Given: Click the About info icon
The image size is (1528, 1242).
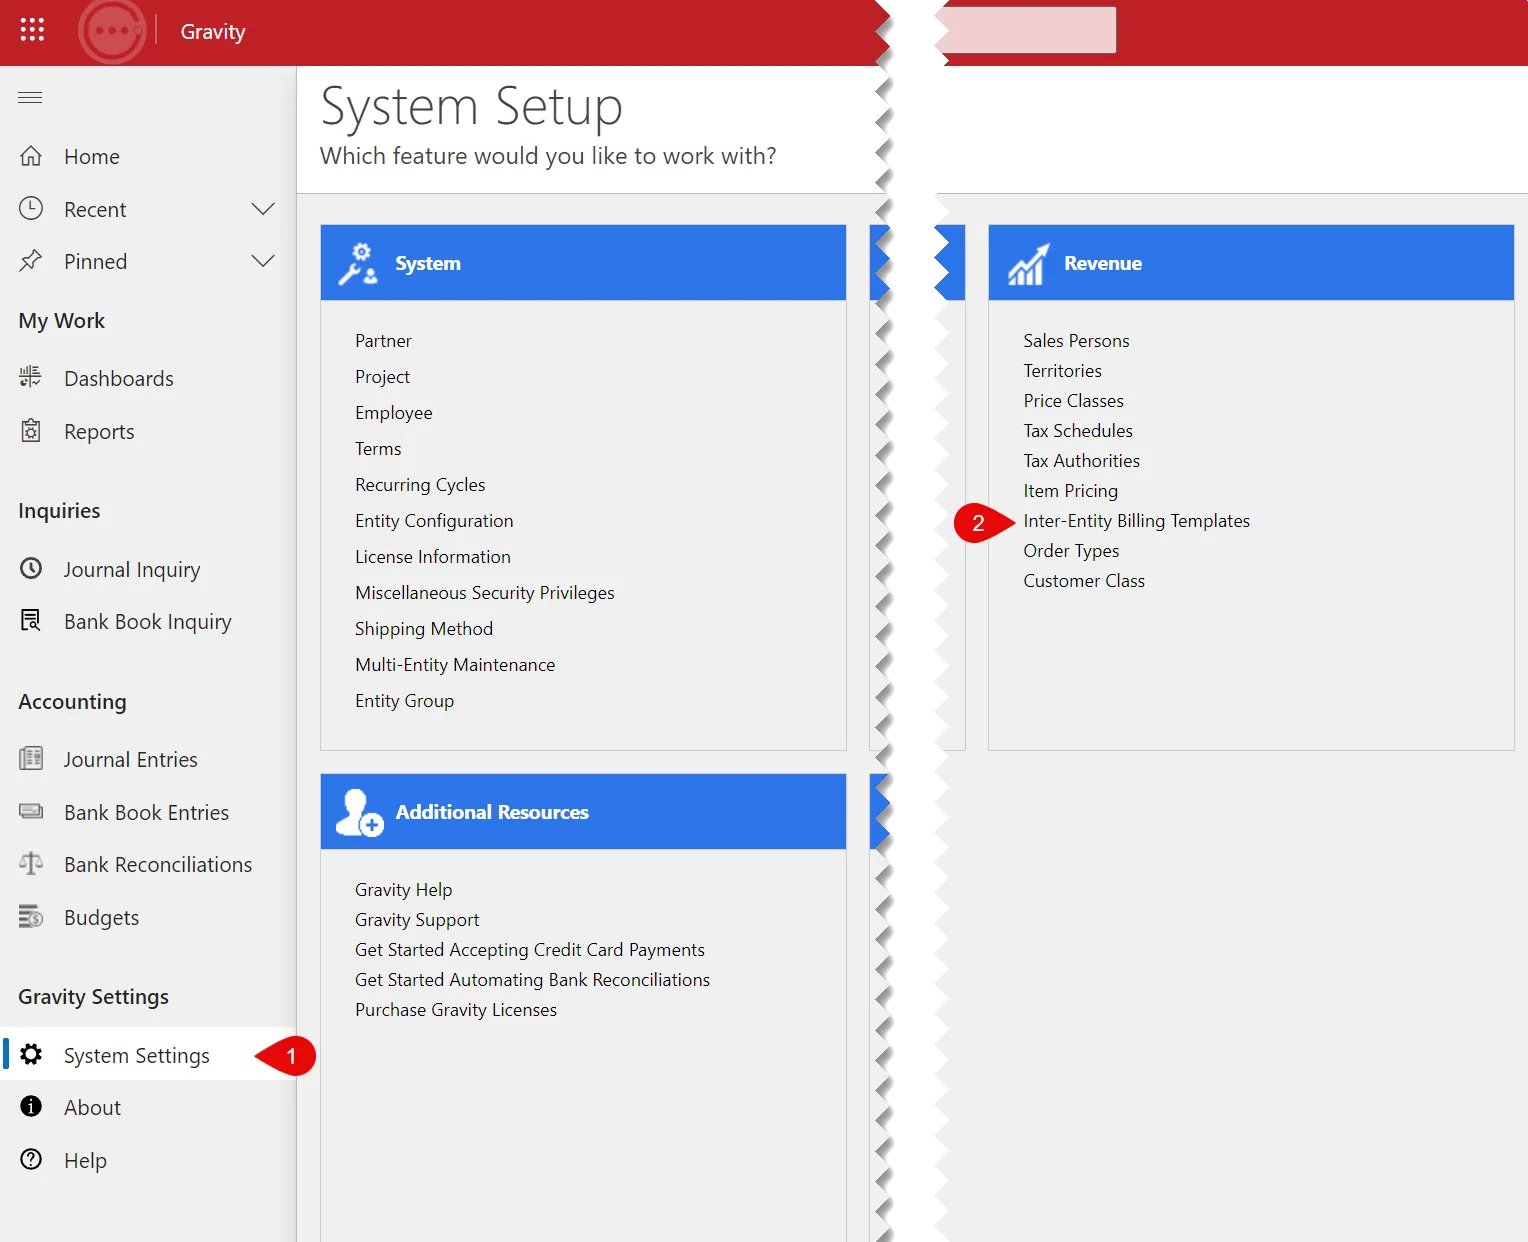Looking at the screenshot, I should point(31,1106).
